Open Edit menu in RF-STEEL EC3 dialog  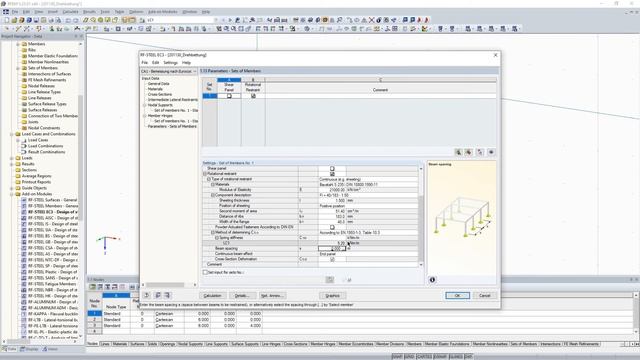[x=156, y=63]
